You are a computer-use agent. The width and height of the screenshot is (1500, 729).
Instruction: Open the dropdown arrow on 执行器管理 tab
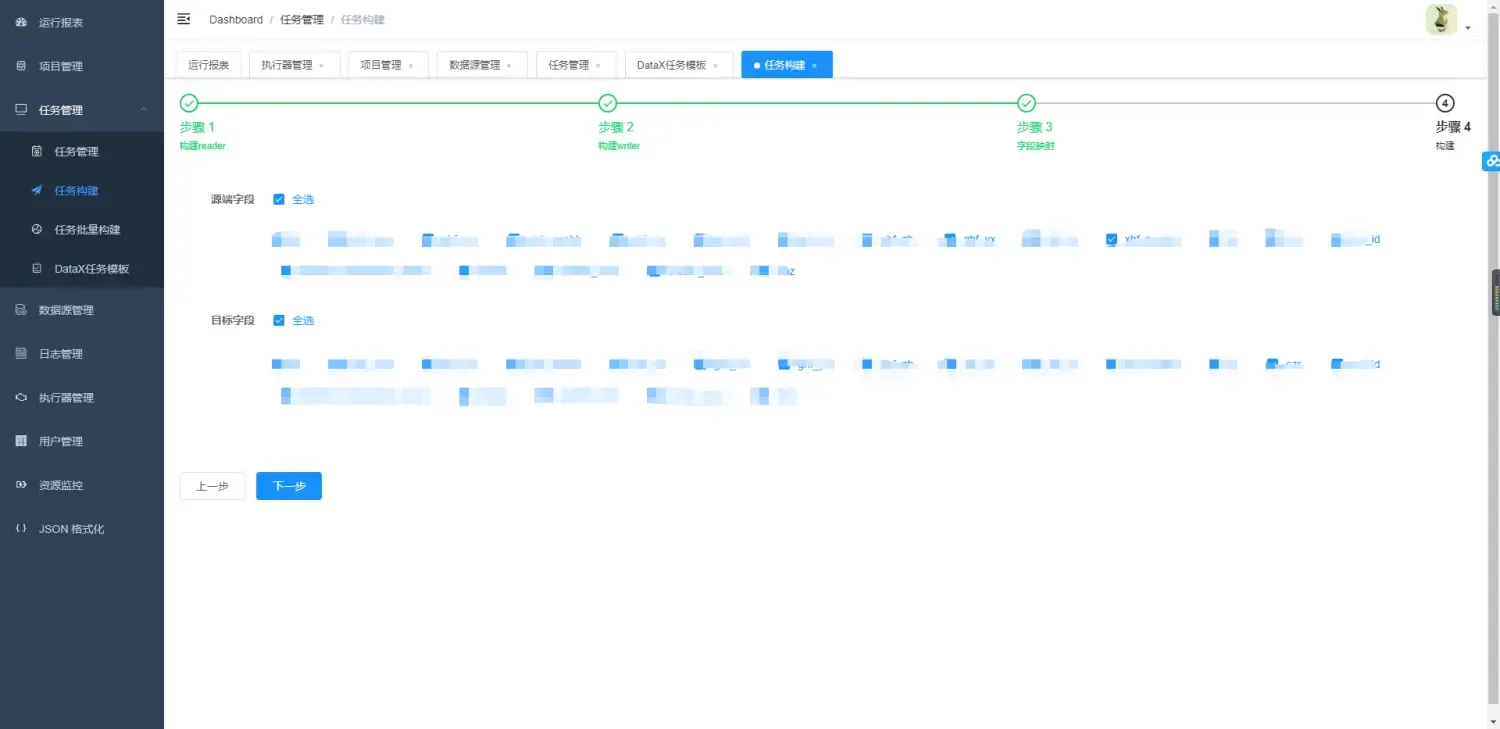click(x=322, y=64)
